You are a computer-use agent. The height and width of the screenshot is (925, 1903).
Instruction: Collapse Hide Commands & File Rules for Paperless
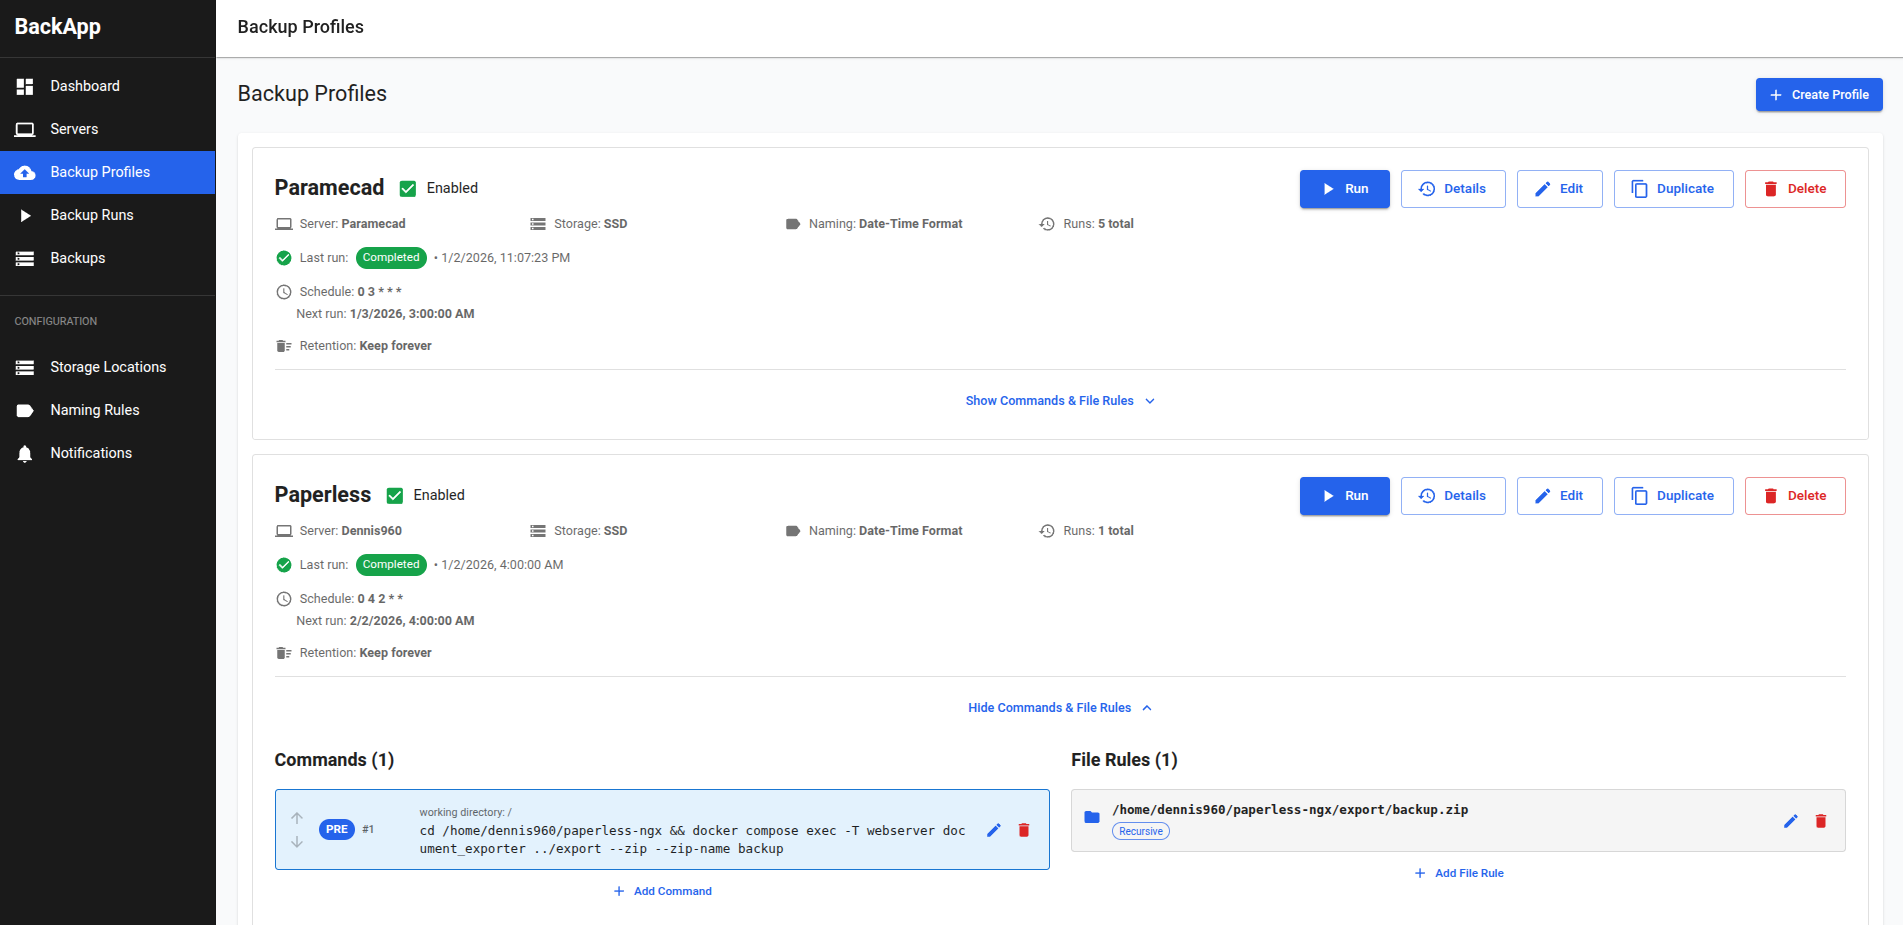coord(1060,708)
